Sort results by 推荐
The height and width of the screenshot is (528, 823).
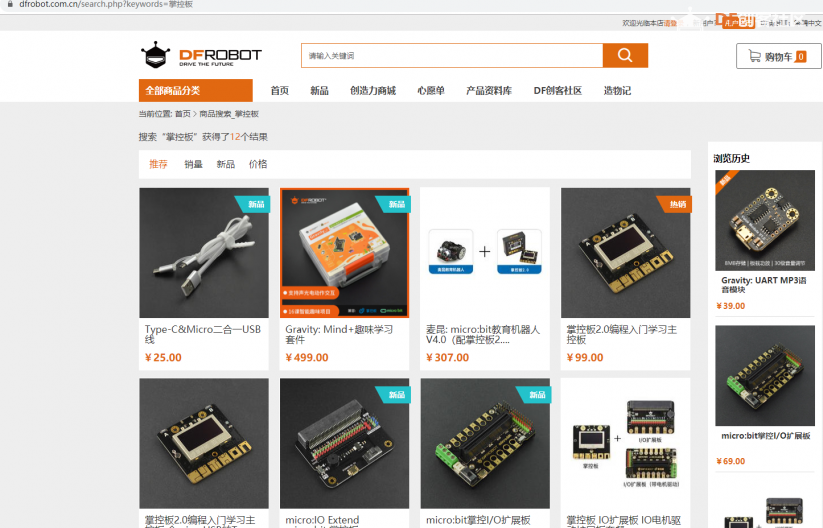pos(158,164)
